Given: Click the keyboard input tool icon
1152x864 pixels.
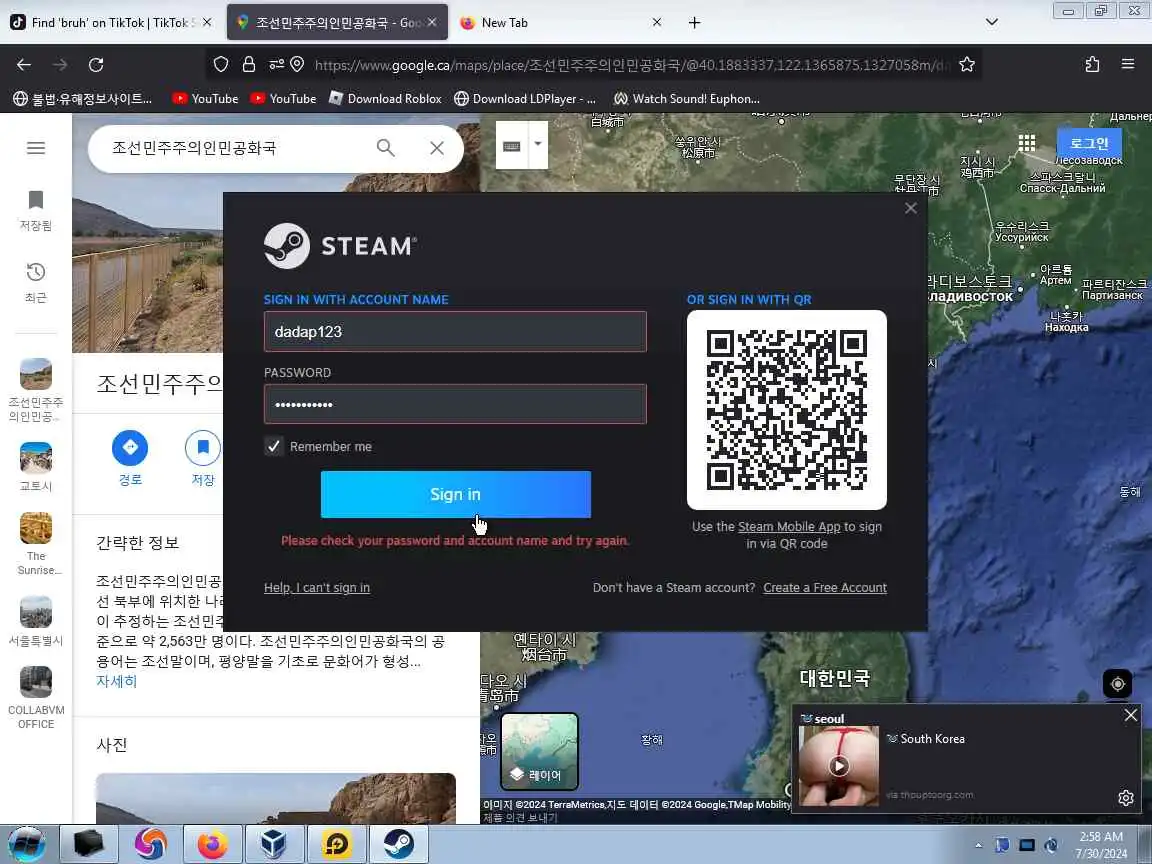Looking at the screenshot, I should tap(511, 145).
